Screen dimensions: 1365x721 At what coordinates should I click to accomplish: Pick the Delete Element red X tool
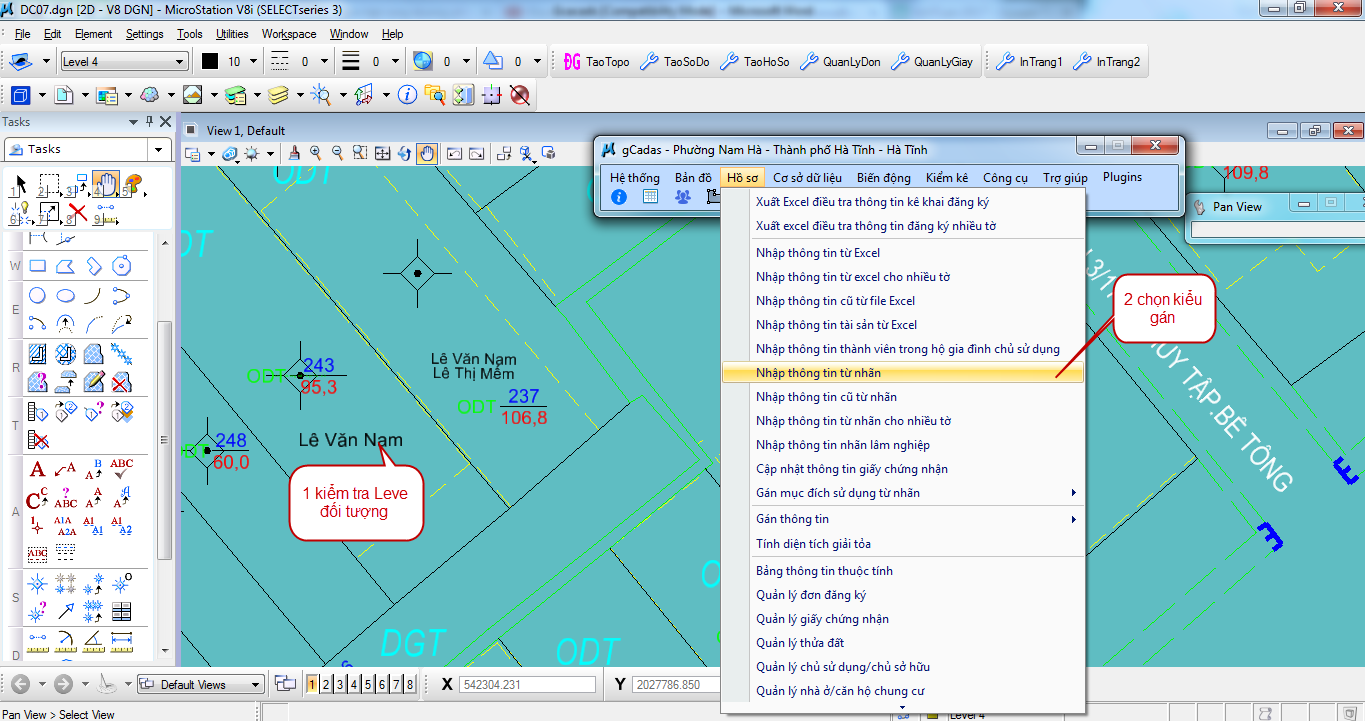click(x=77, y=212)
